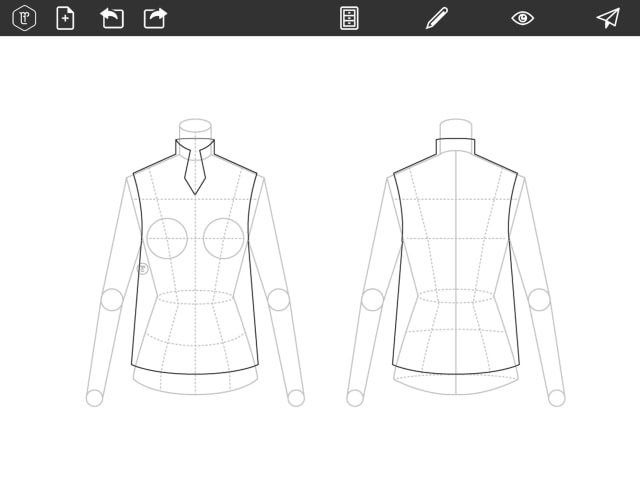Screen dimensions: 640x480
Task: Click the small circular marker near left bust
Action: [142, 269]
